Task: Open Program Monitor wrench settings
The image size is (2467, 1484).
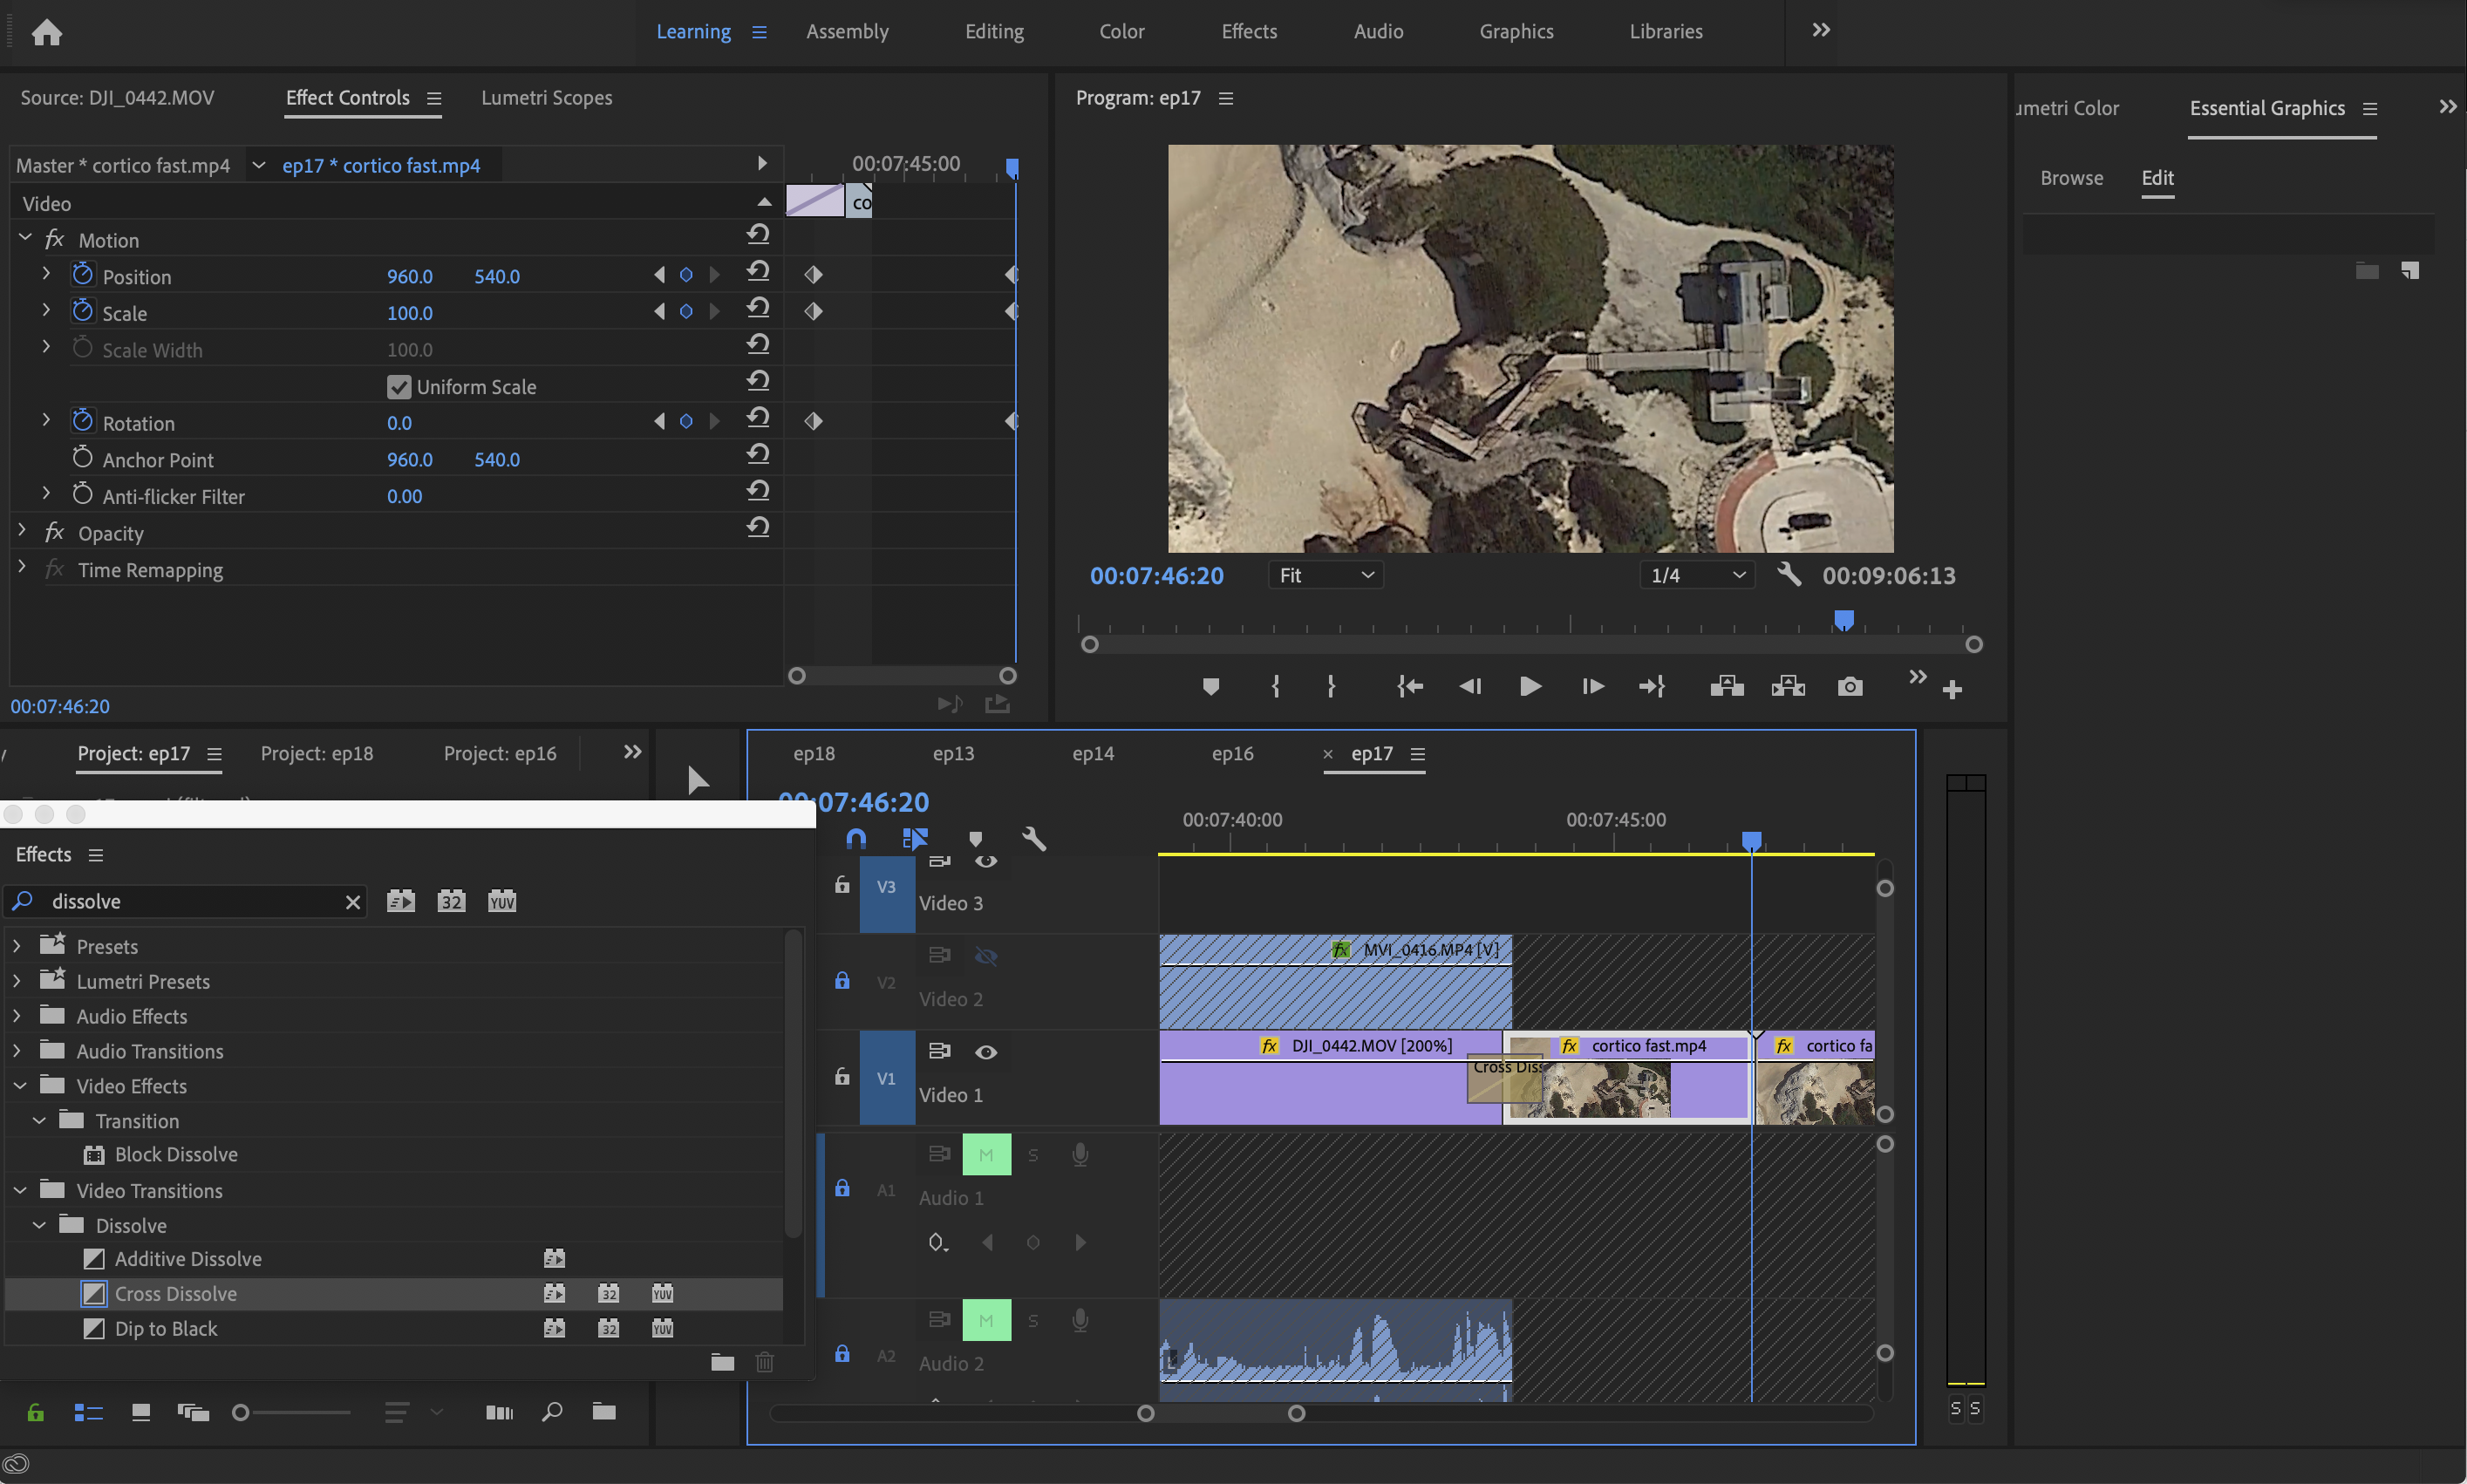Action: (1789, 575)
